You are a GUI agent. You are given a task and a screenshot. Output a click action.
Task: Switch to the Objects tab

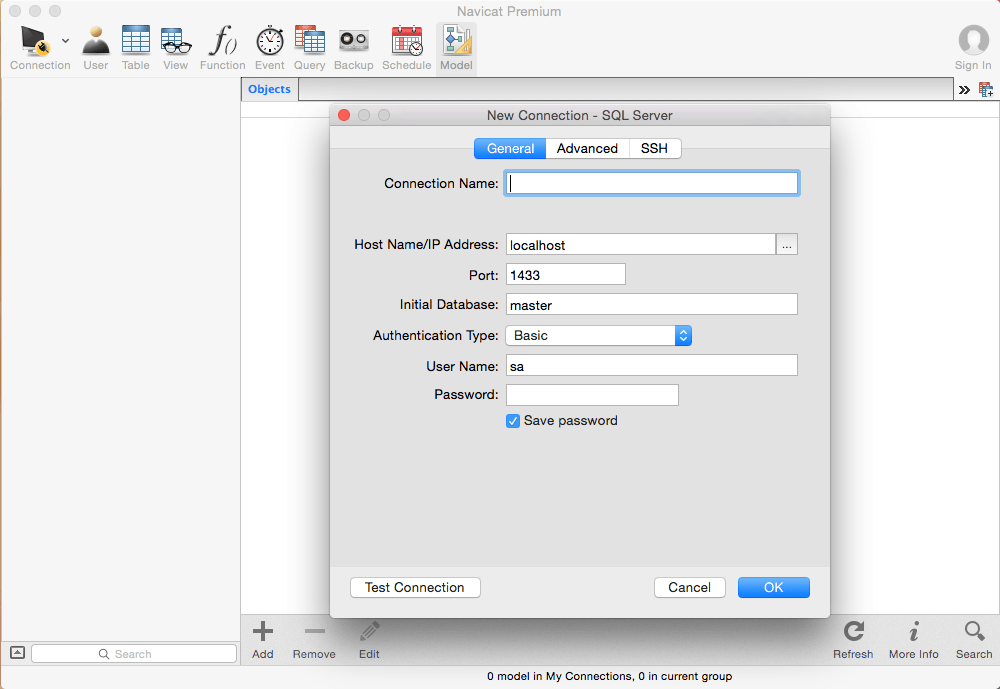click(x=269, y=89)
